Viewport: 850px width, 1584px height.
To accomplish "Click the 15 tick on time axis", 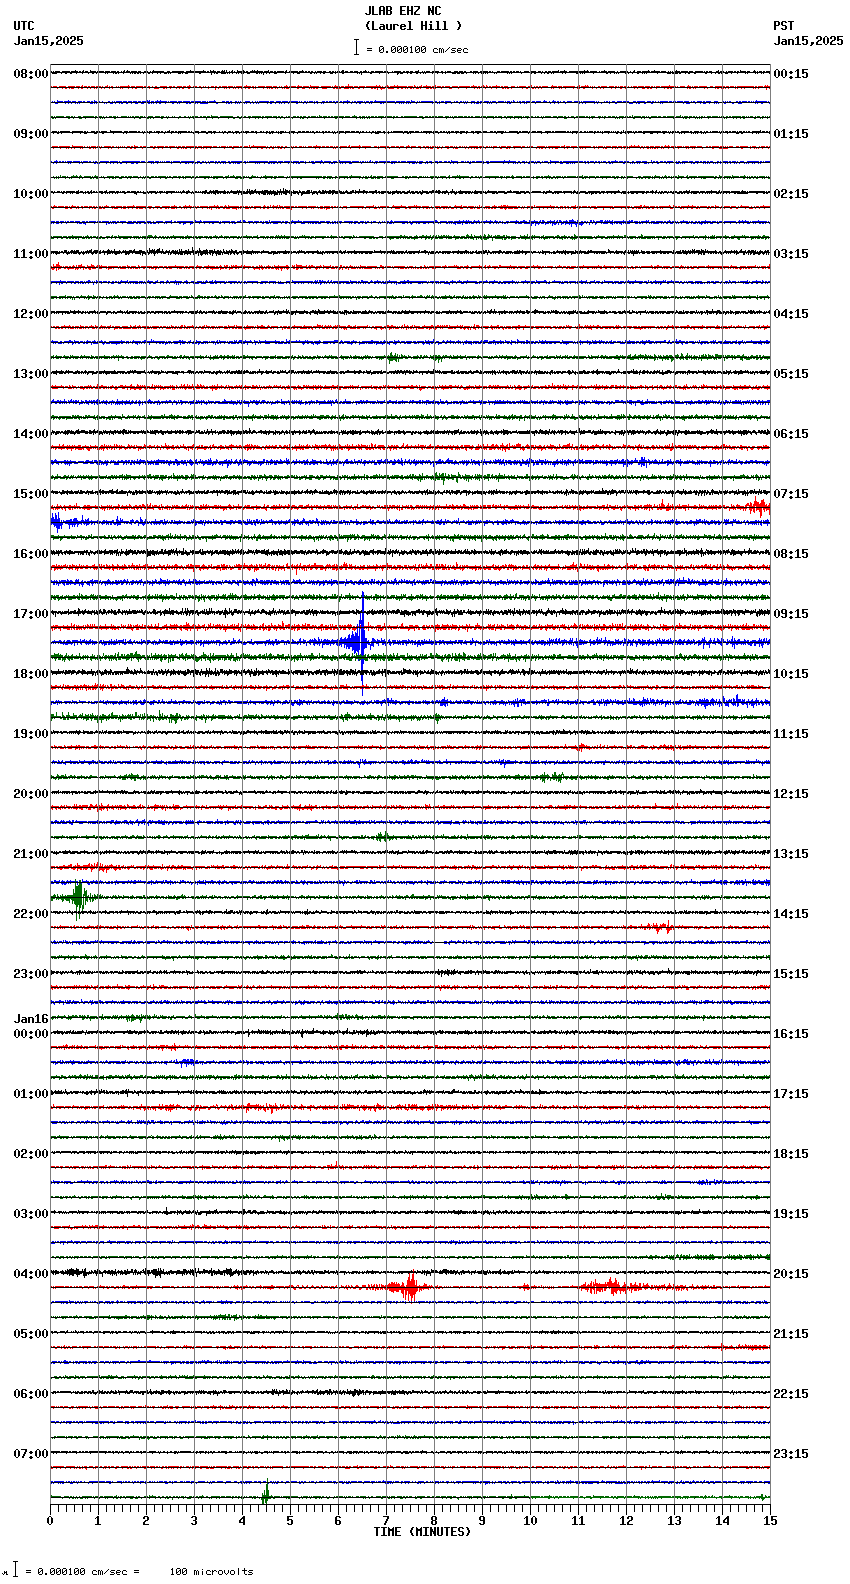I will [x=770, y=1521].
